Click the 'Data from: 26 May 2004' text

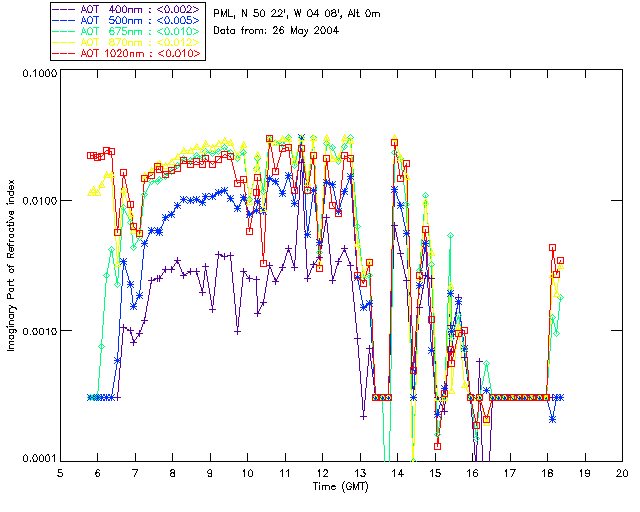point(276,31)
